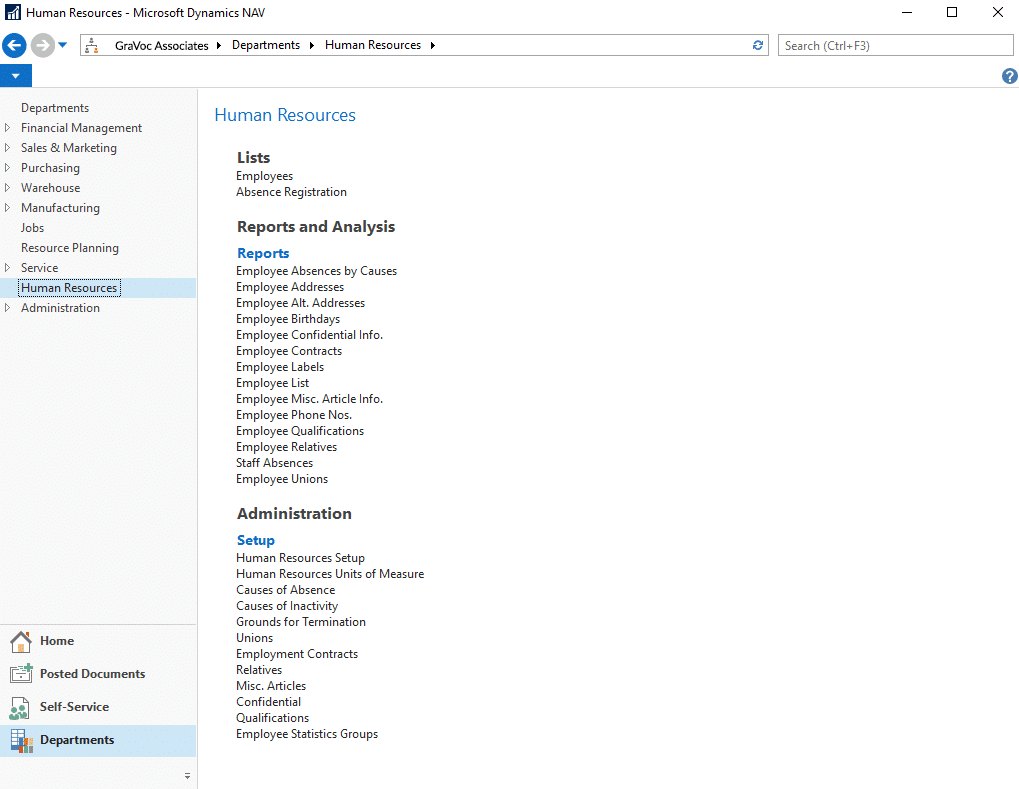Select Resource Planning in navigation tree
Screen dimensions: 1019x789
pyautogui.click(x=70, y=248)
